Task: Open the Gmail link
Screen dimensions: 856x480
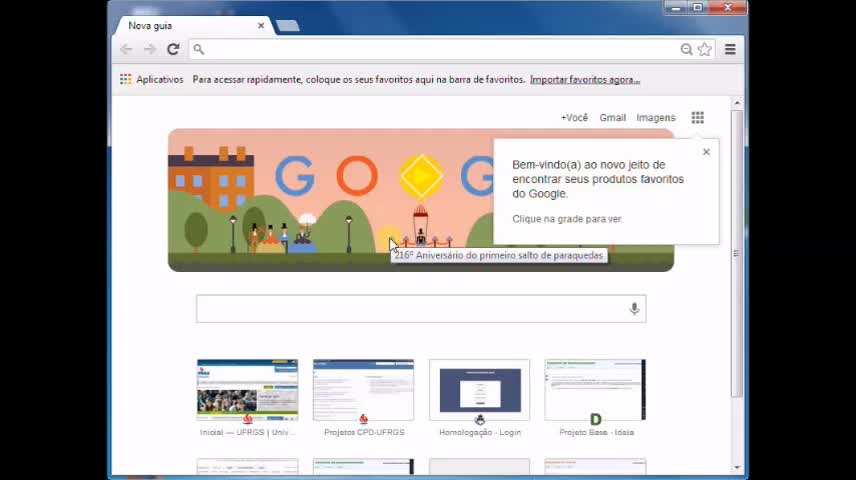Action: pyautogui.click(x=613, y=117)
